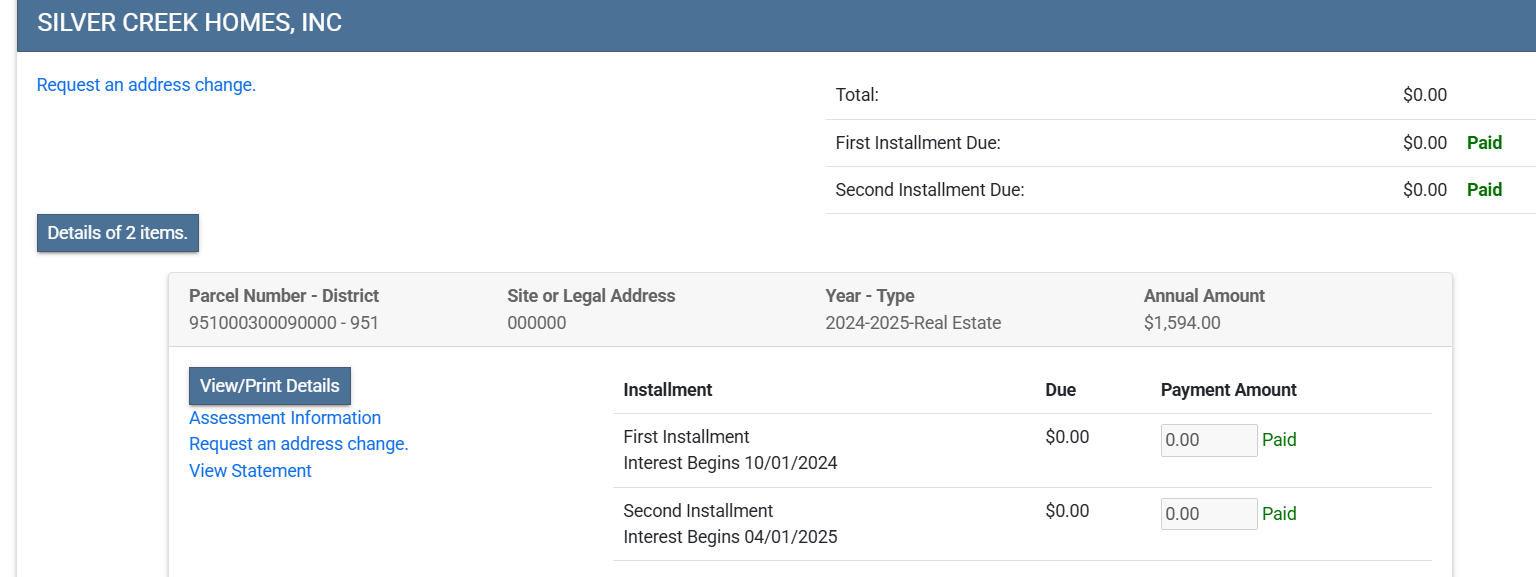Viewport: 1536px width, 577px height.
Task: Click the Paid status beside First Installment Due
Action: (1484, 143)
